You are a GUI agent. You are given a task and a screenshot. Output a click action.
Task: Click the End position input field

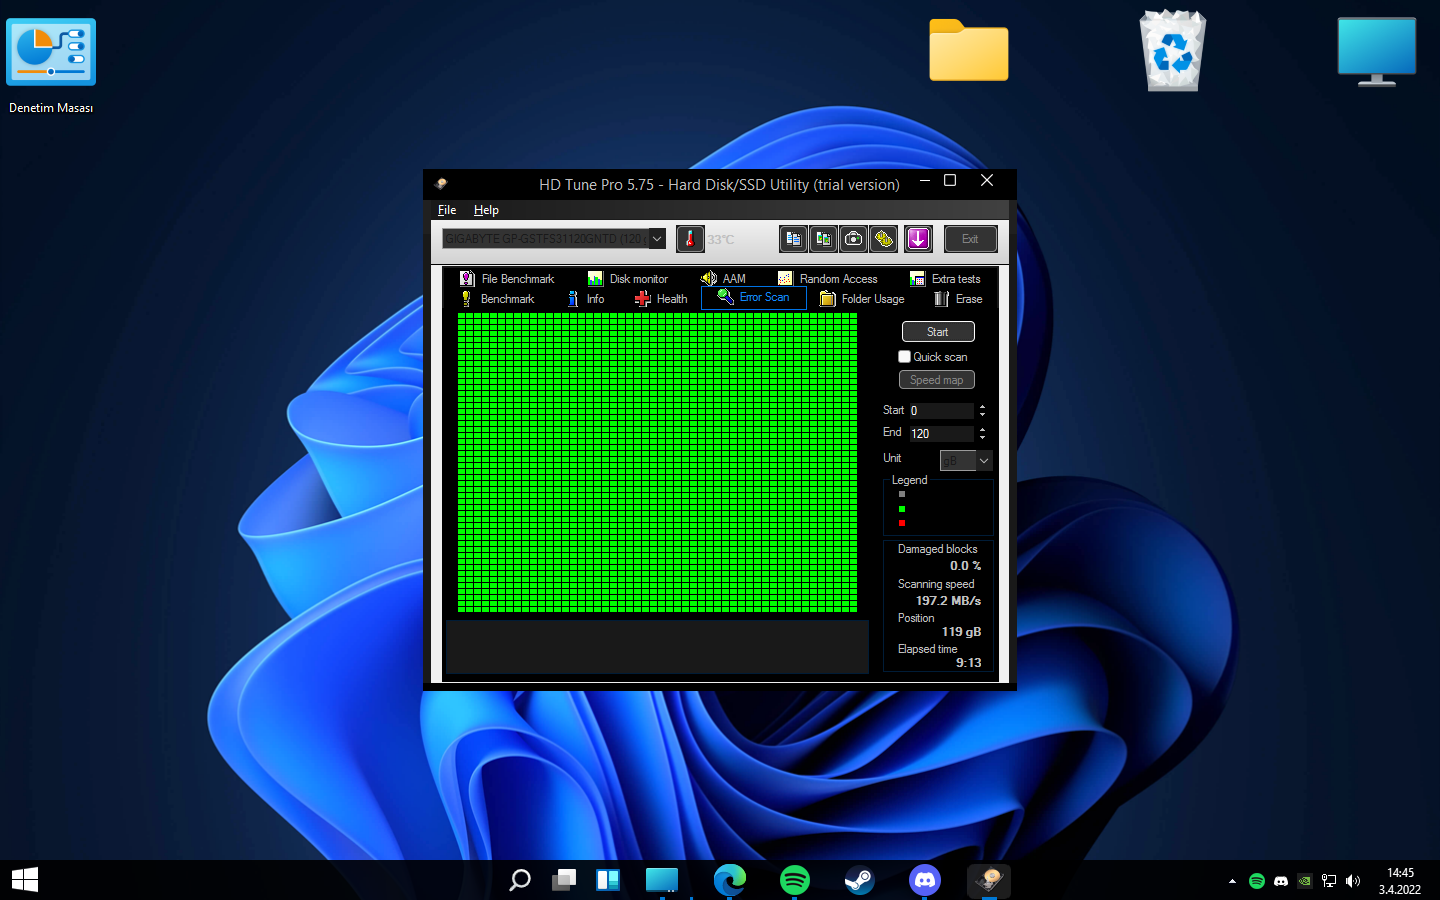[941, 434]
